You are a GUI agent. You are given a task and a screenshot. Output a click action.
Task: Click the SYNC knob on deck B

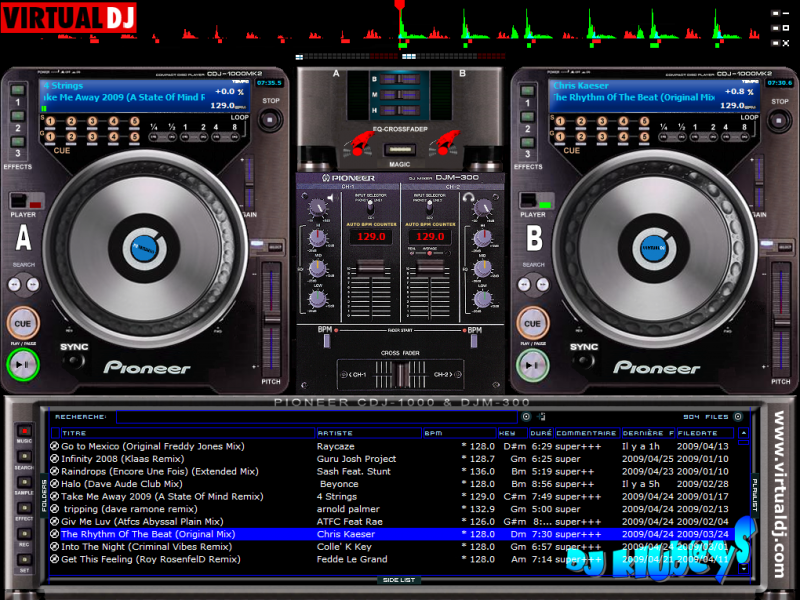pos(584,360)
